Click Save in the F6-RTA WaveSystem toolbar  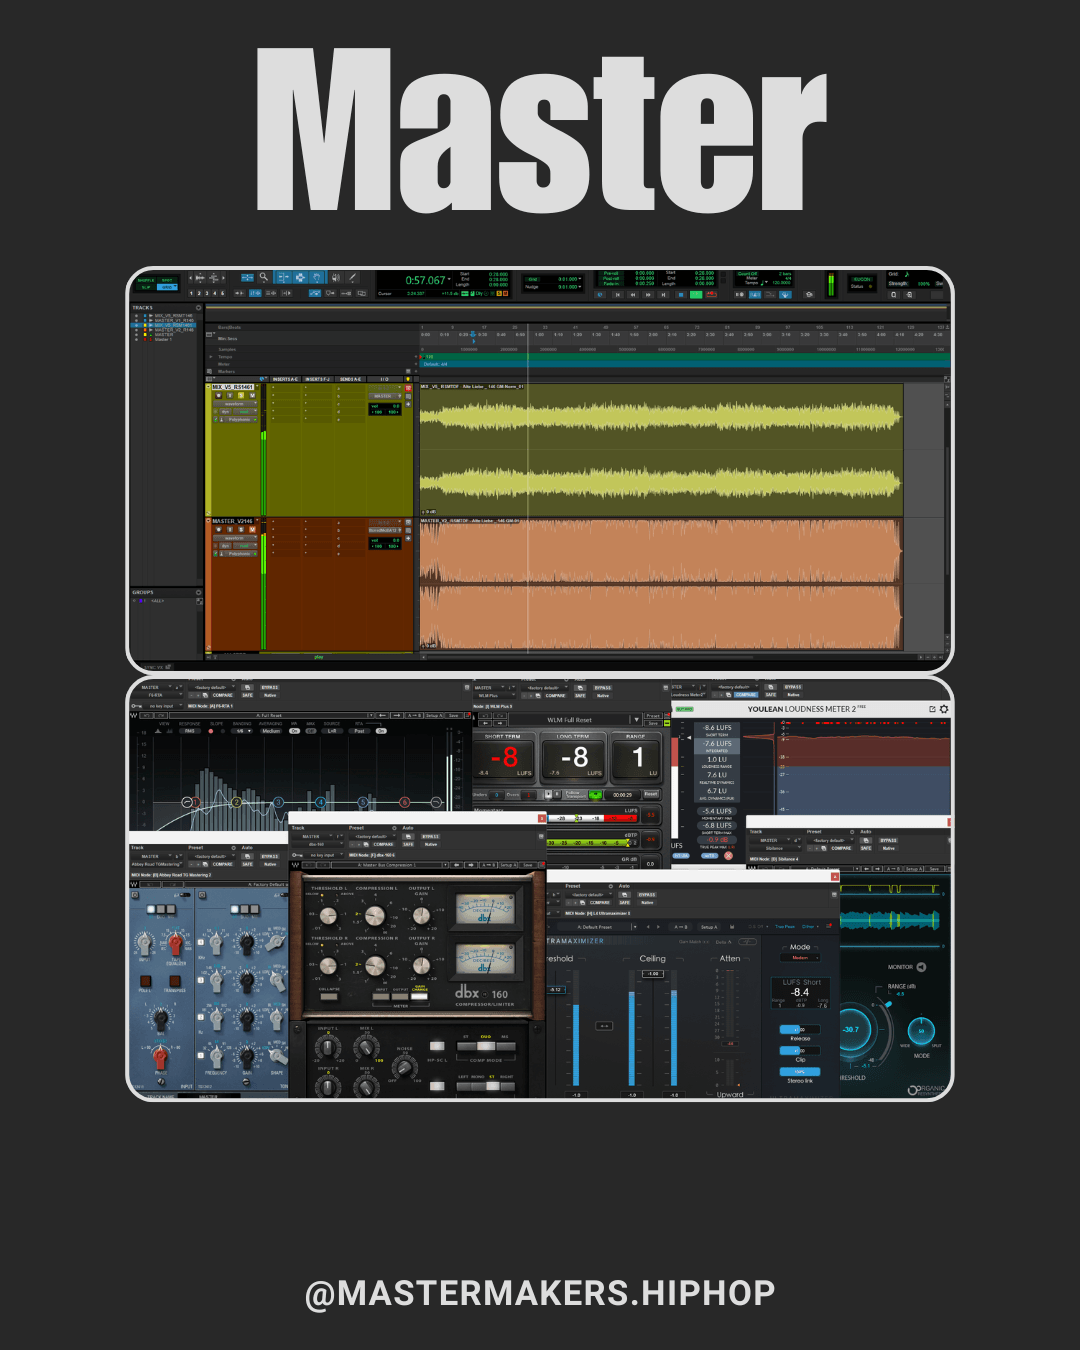(x=454, y=715)
